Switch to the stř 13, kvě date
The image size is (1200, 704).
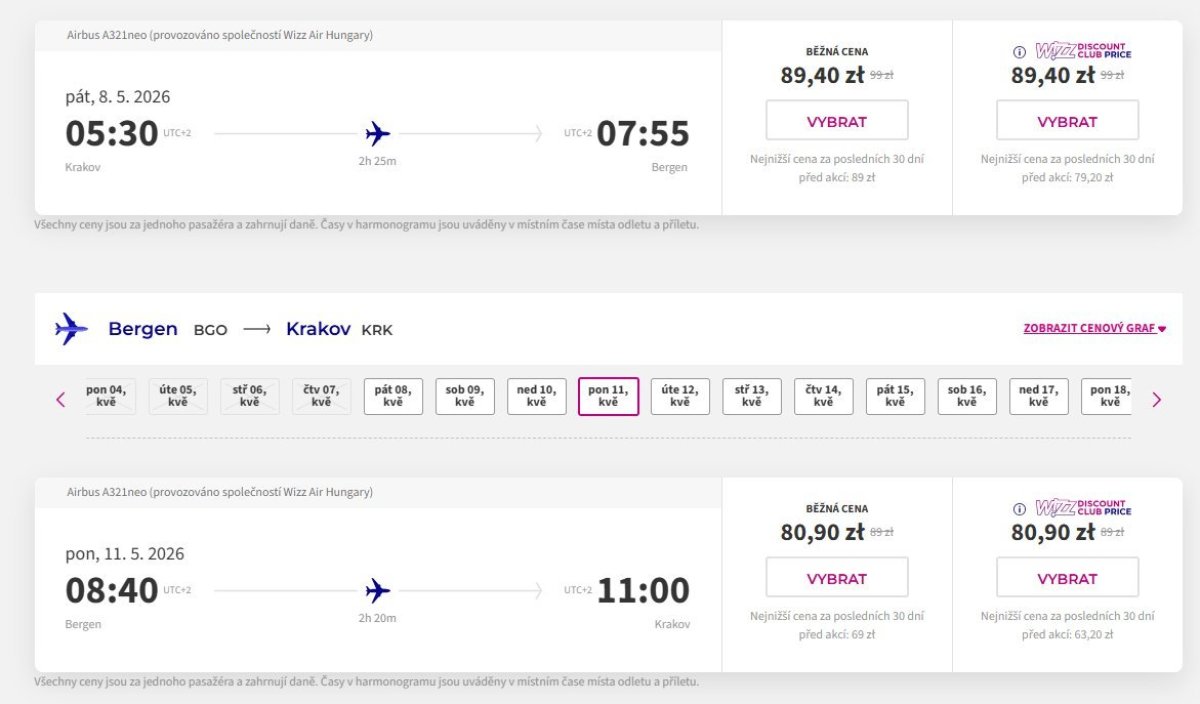coord(752,396)
